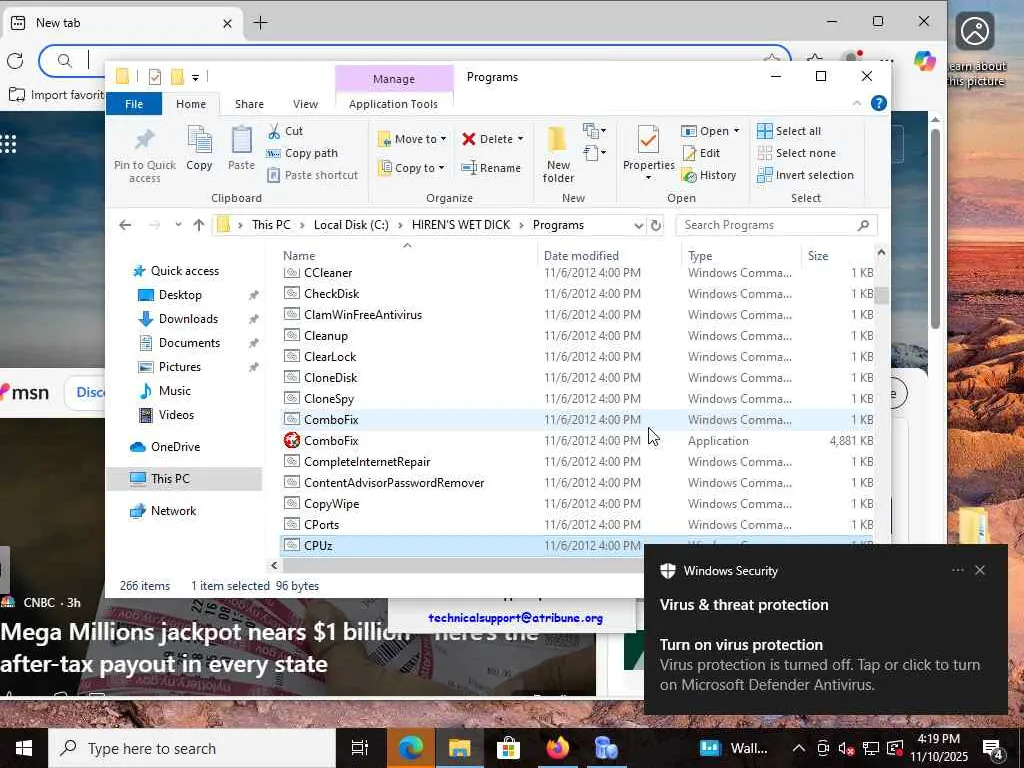Dismiss the Windows Security notification
This screenshot has width=1024, height=768.
click(x=980, y=570)
